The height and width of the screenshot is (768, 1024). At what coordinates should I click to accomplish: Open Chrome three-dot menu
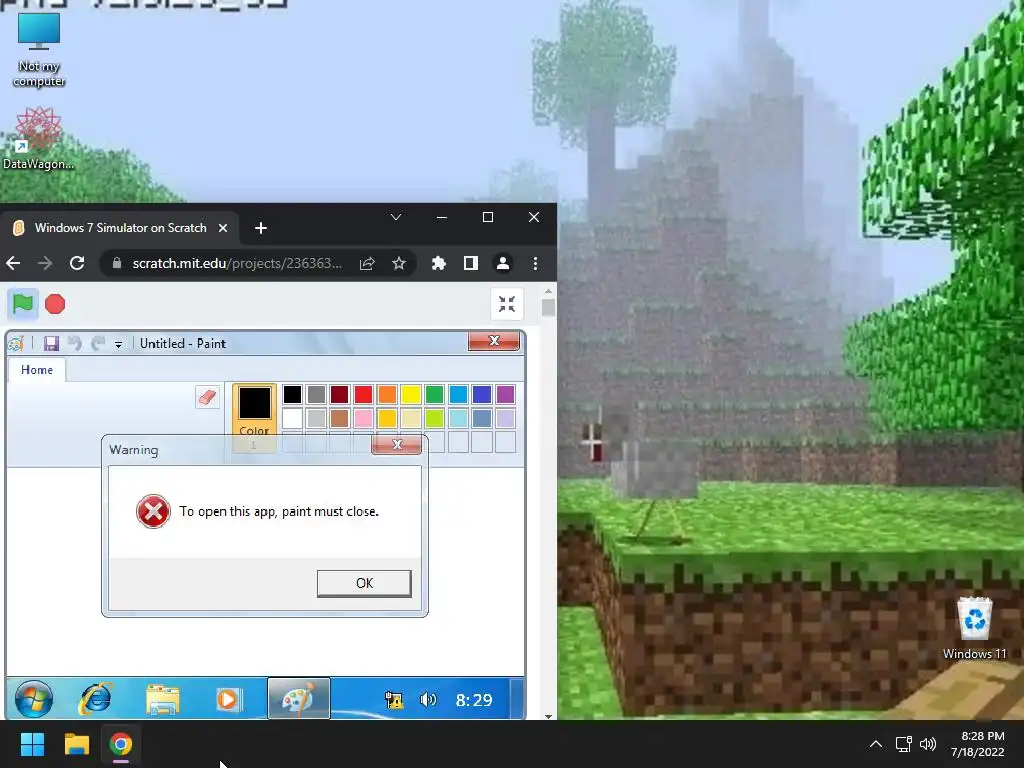pos(536,263)
